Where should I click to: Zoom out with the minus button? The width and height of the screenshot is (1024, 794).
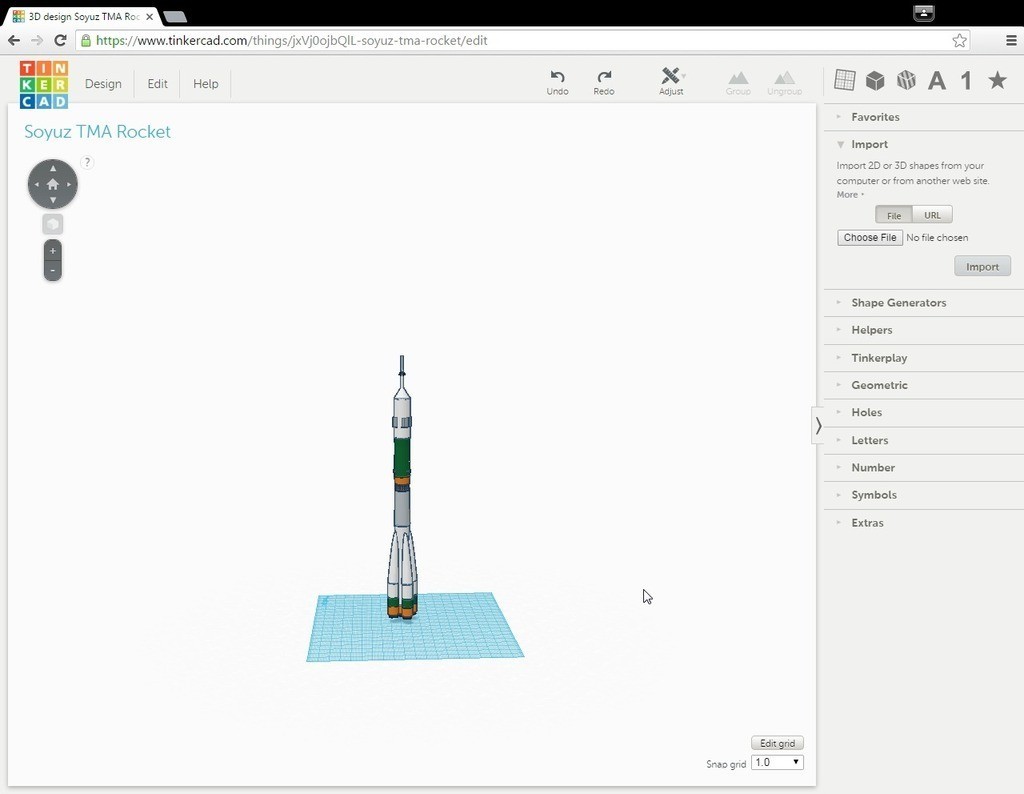53,270
